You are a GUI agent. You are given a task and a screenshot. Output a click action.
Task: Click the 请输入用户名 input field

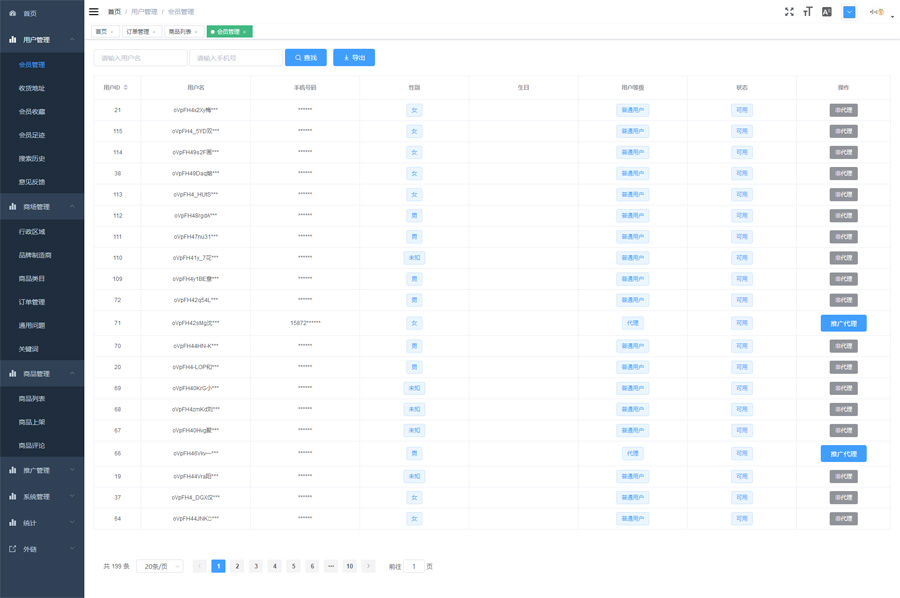[x=140, y=58]
